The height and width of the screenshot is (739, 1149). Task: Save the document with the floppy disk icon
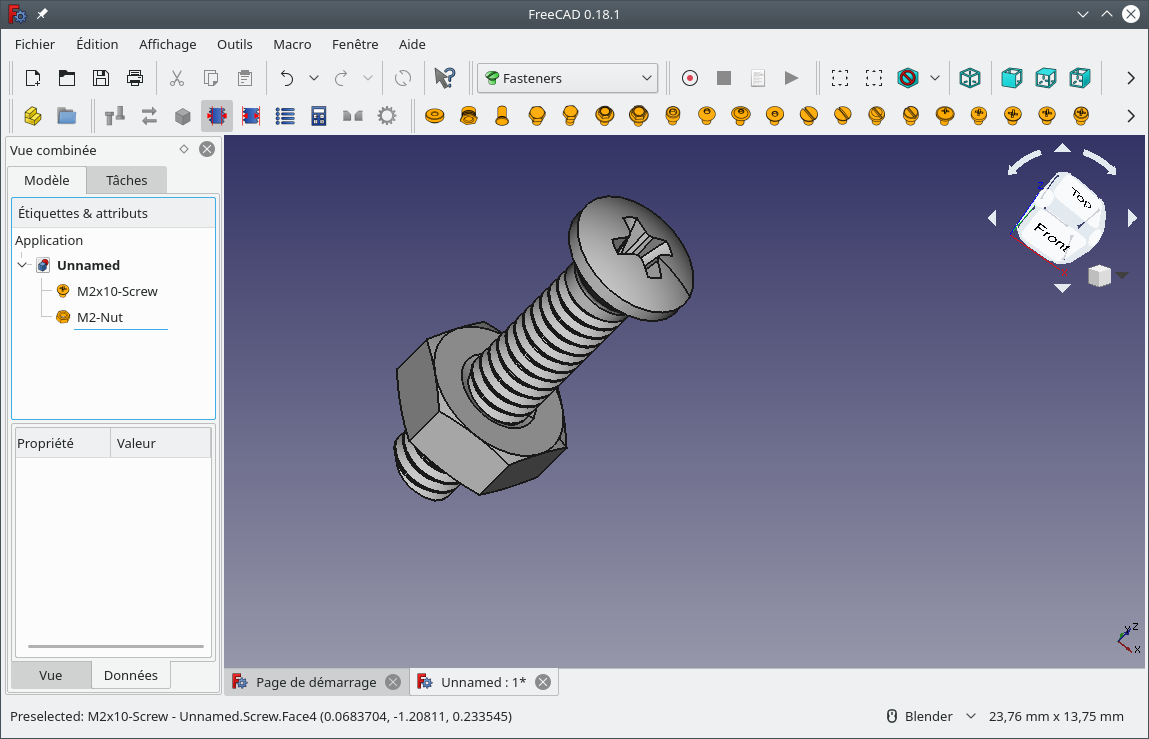coord(101,78)
